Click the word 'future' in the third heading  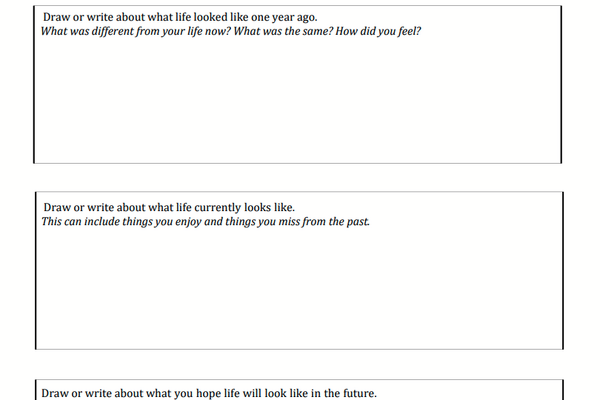(x=356, y=393)
